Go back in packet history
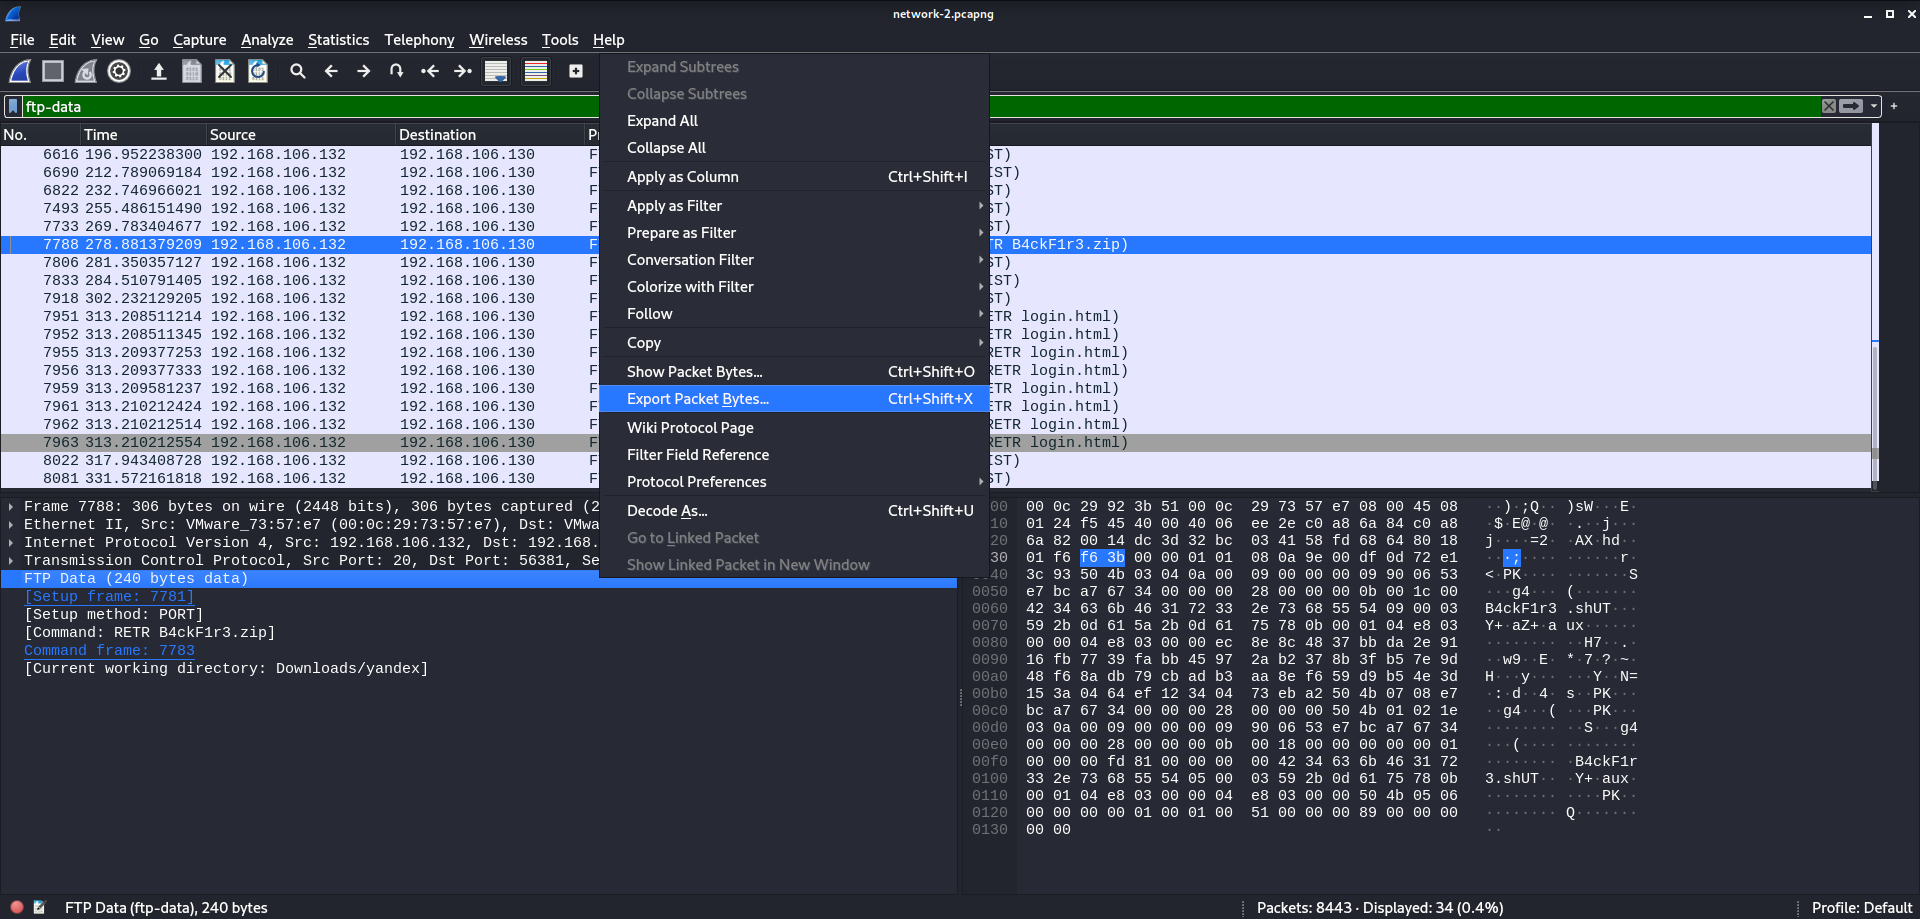1920x919 pixels. point(331,71)
